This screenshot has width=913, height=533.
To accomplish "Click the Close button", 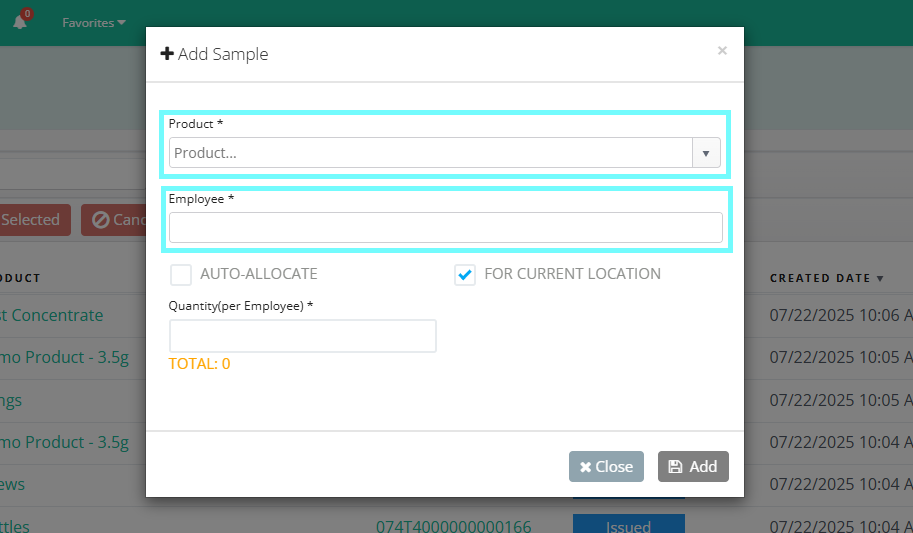I will pos(606,467).
